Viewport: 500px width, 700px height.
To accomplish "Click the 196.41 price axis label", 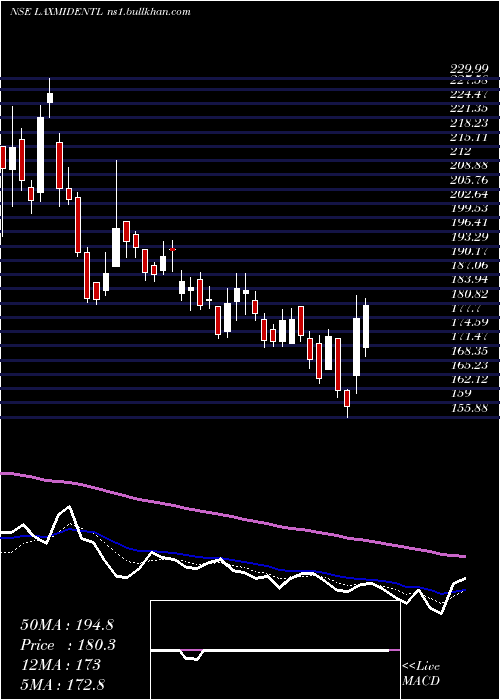I will click(468, 222).
